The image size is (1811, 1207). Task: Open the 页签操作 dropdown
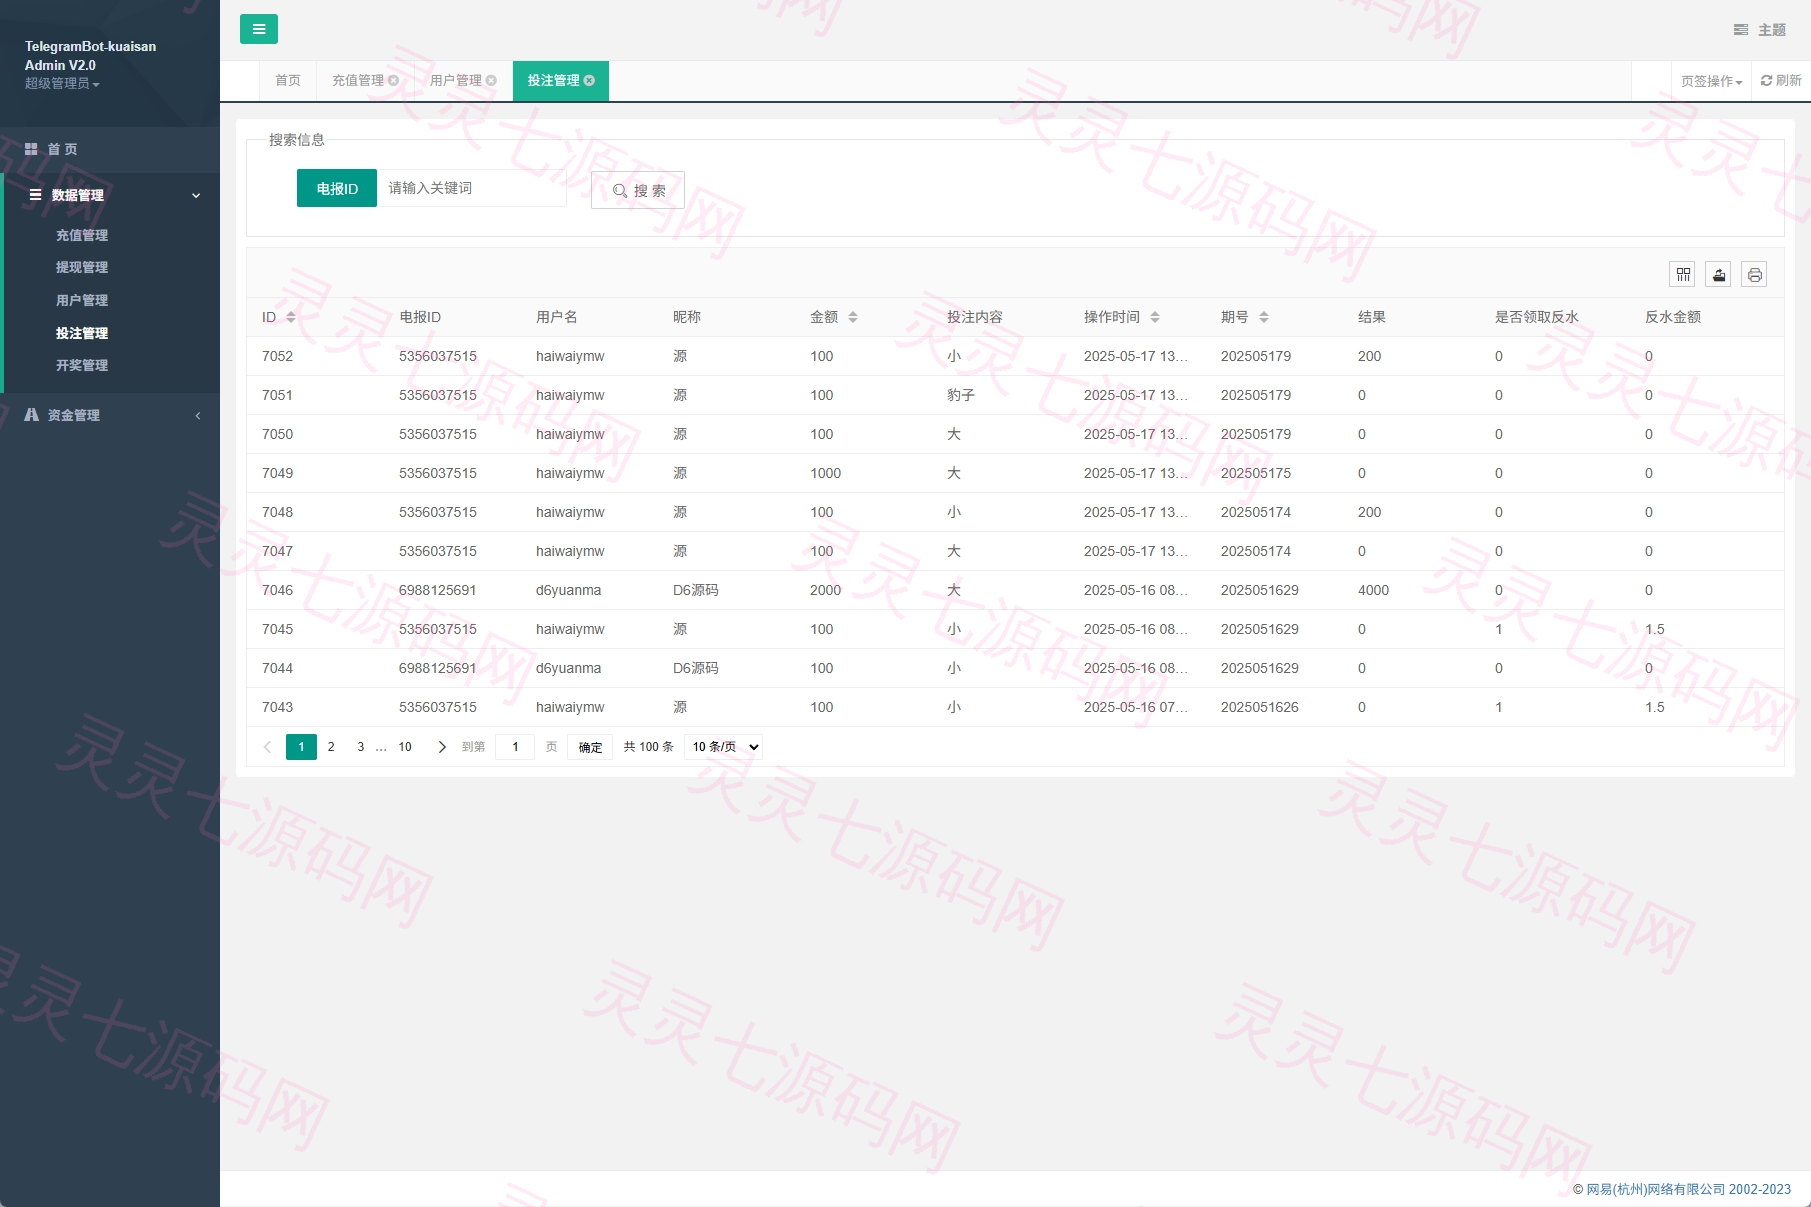point(1711,81)
